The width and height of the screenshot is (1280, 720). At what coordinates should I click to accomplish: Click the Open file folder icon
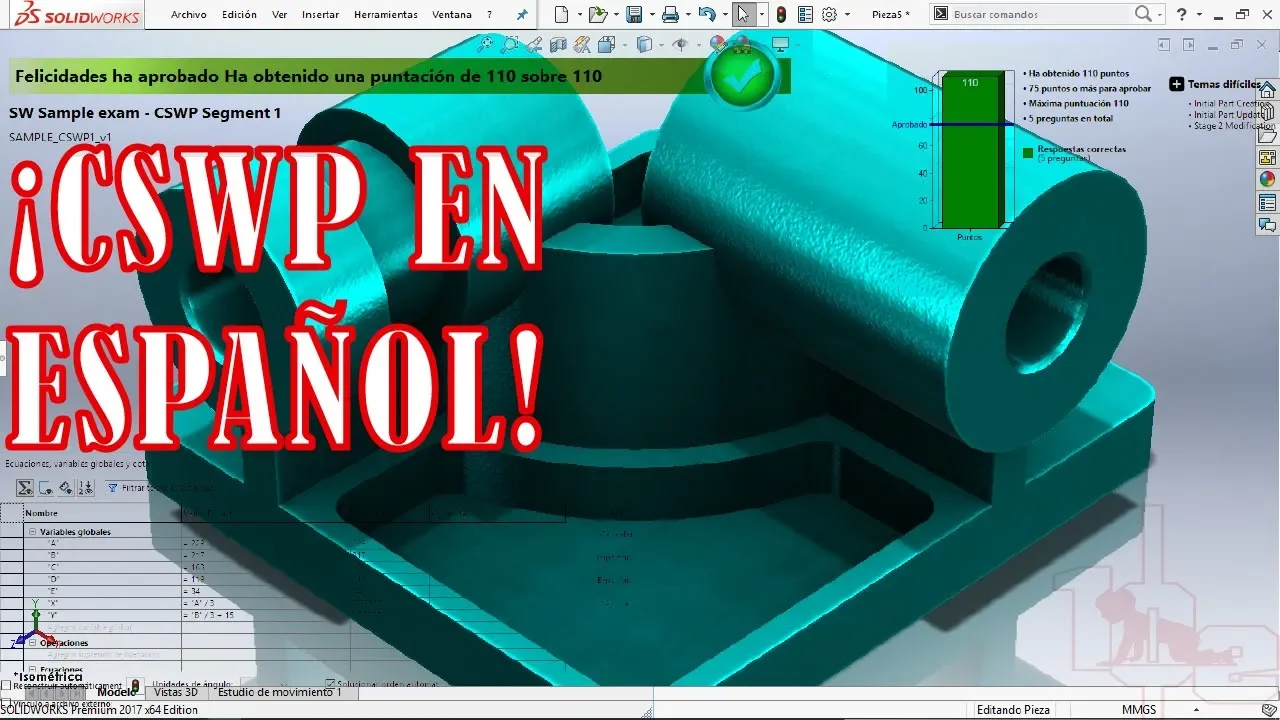pyautogui.click(x=597, y=14)
